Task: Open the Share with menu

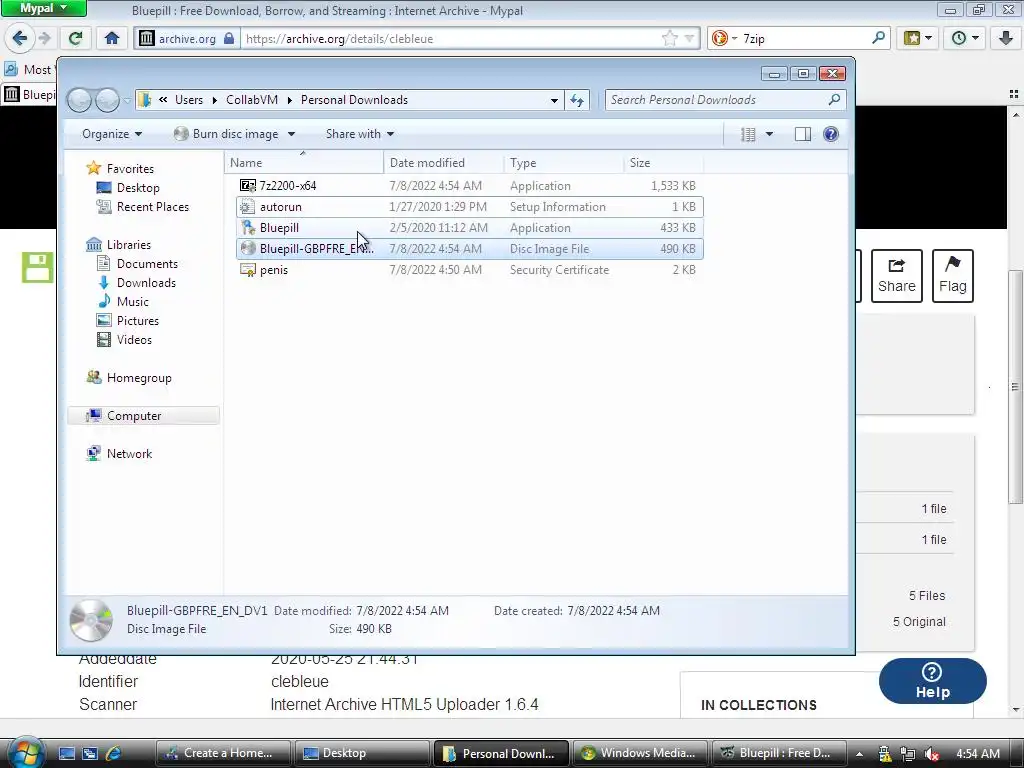Action: pyautogui.click(x=360, y=134)
